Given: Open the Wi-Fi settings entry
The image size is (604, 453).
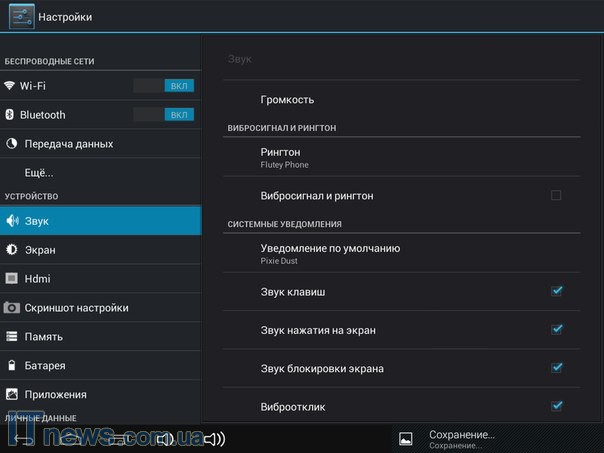Looking at the screenshot, I should pos(60,86).
